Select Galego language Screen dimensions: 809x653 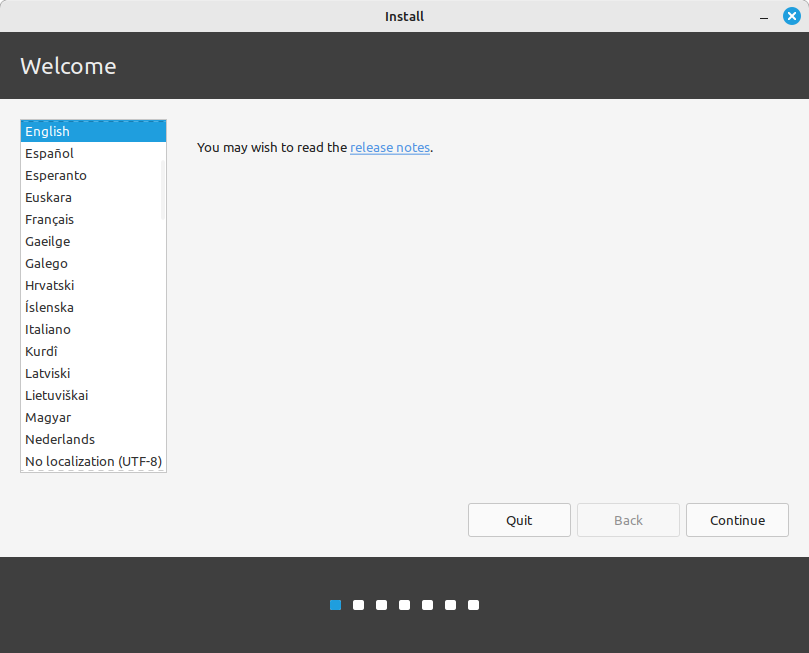click(x=93, y=264)
